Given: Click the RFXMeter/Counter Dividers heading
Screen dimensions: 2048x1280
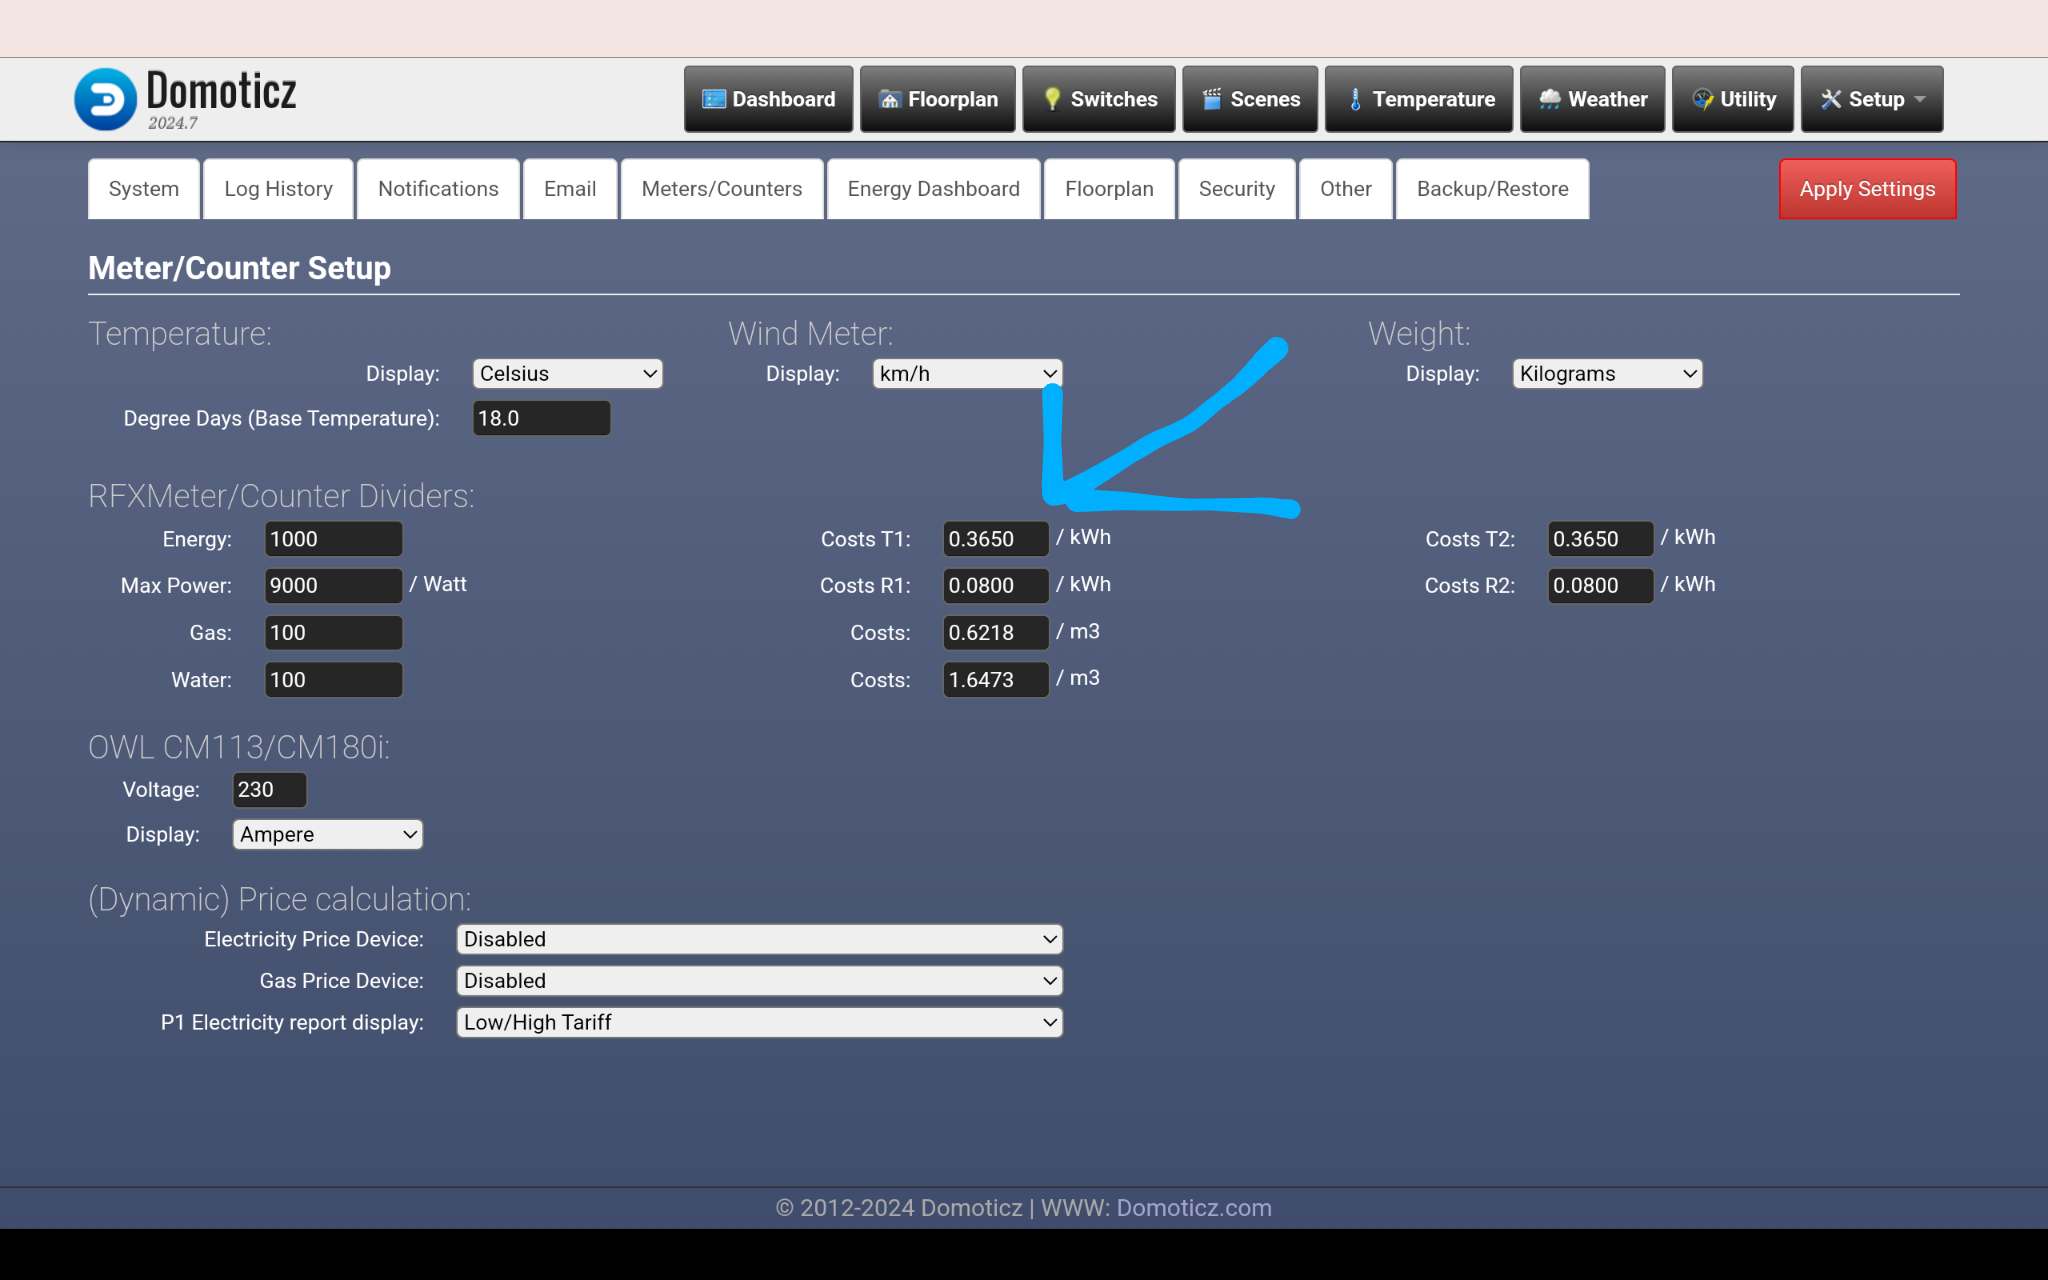Looking at the screenshot, I should click(x=281, y=496).
